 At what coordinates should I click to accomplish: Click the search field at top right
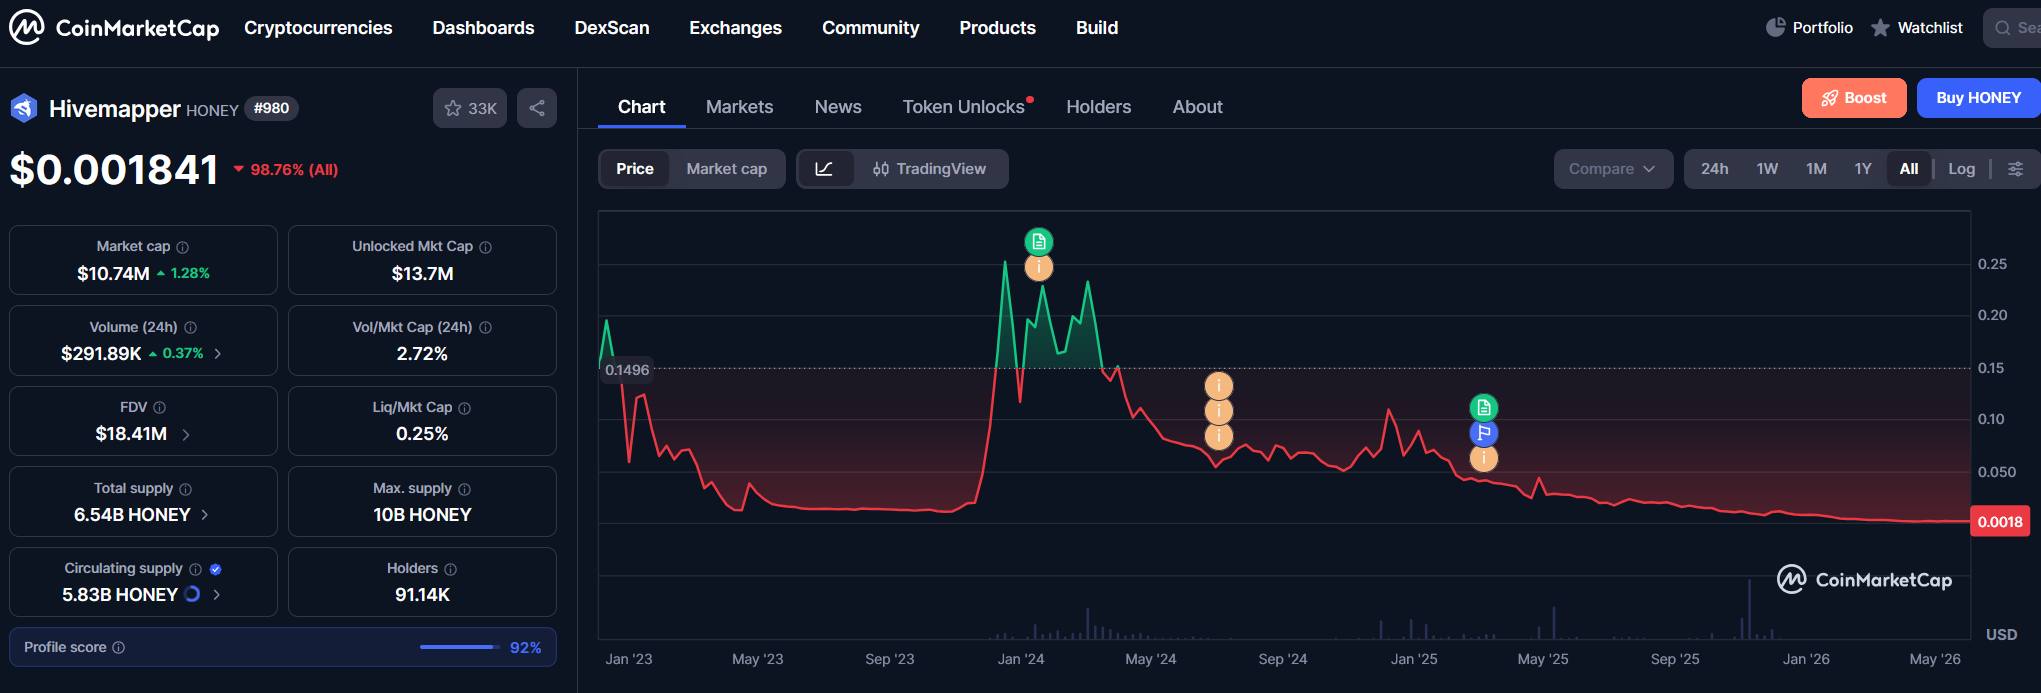coord(2012,28)
